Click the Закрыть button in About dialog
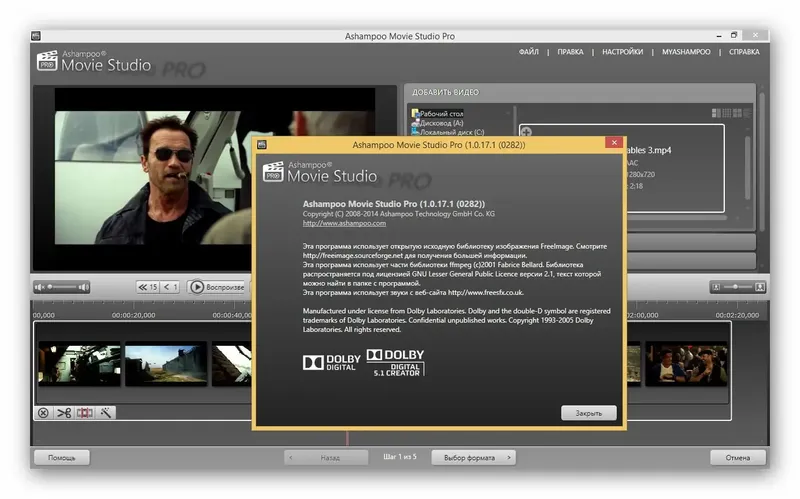Screen dimensions: 800x499 [589, 413]
